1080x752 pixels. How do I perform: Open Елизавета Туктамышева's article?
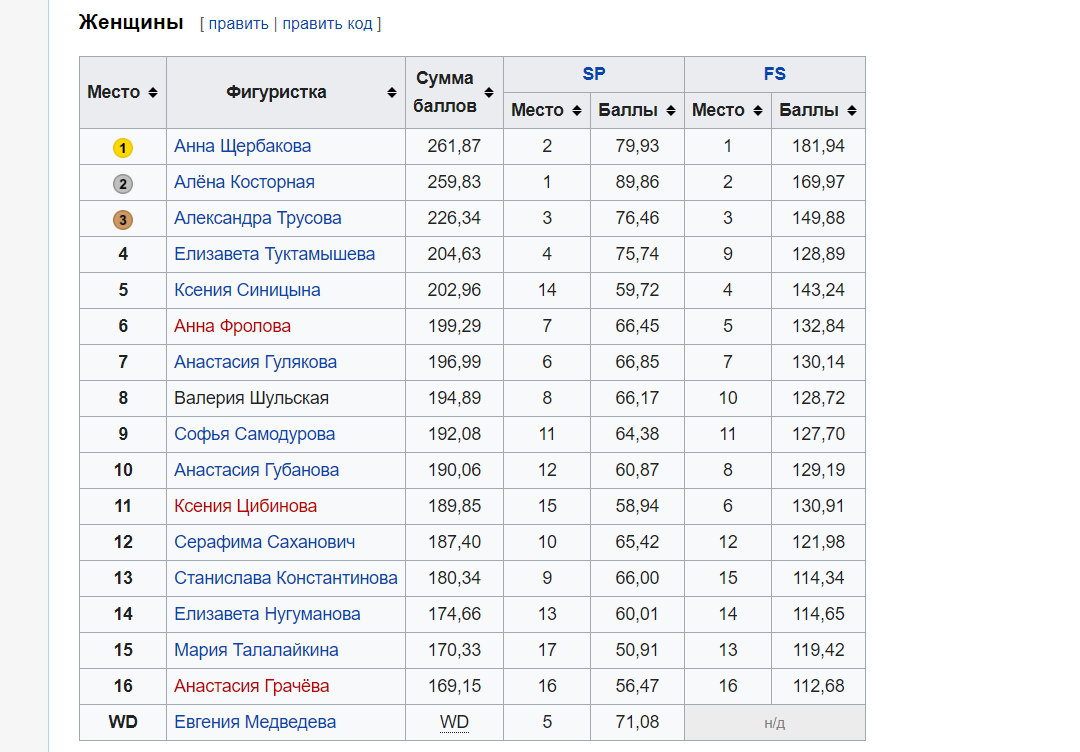(274, 254)
